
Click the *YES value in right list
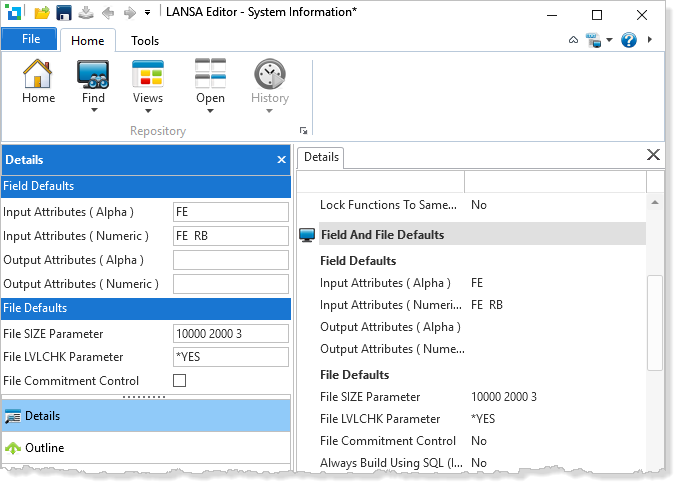483,419
